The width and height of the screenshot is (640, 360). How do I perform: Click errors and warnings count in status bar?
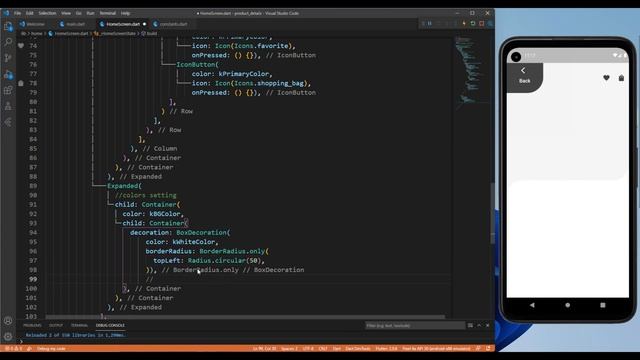(x=13, y=349)
